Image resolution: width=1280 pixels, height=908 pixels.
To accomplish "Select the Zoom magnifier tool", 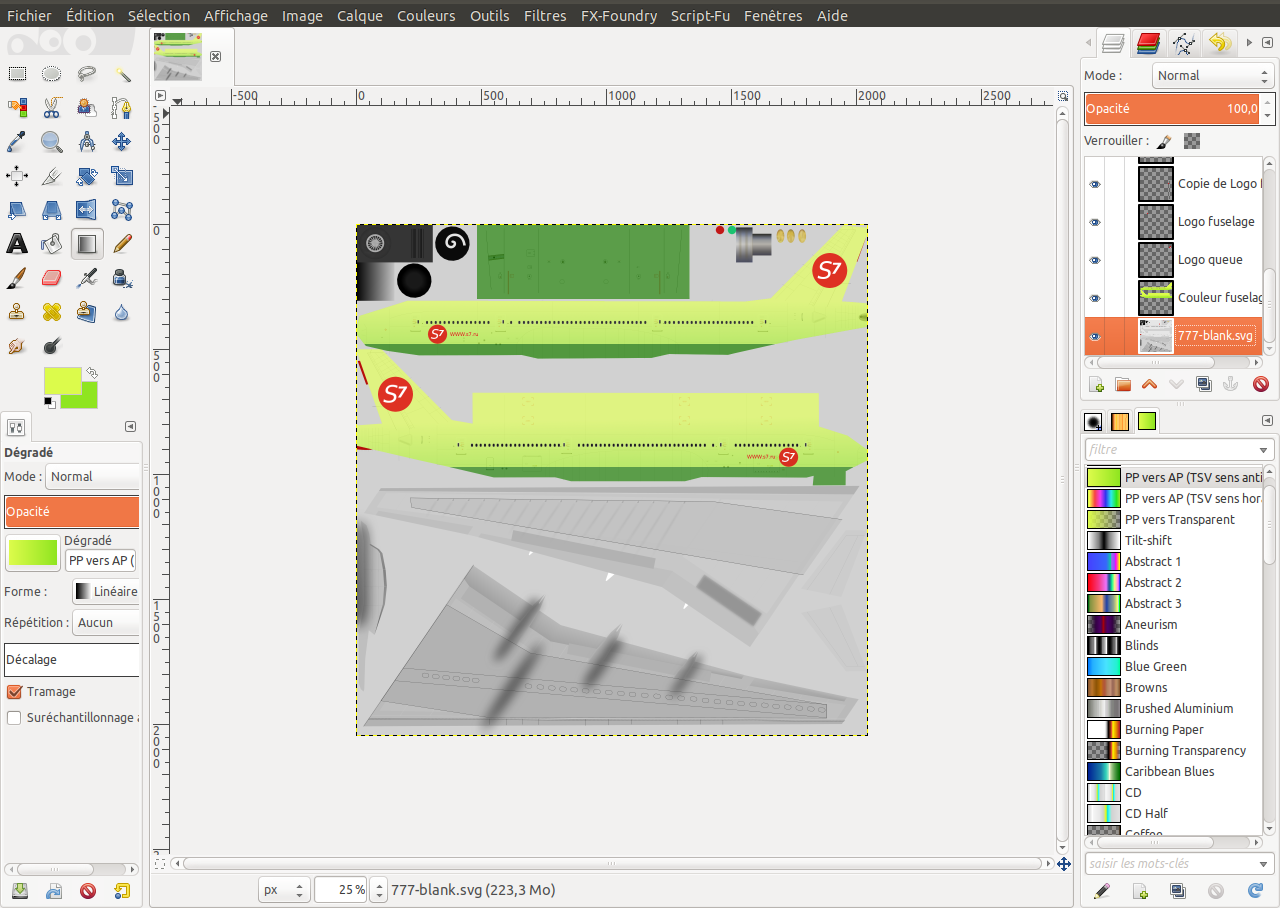I will tap(52, 141).
